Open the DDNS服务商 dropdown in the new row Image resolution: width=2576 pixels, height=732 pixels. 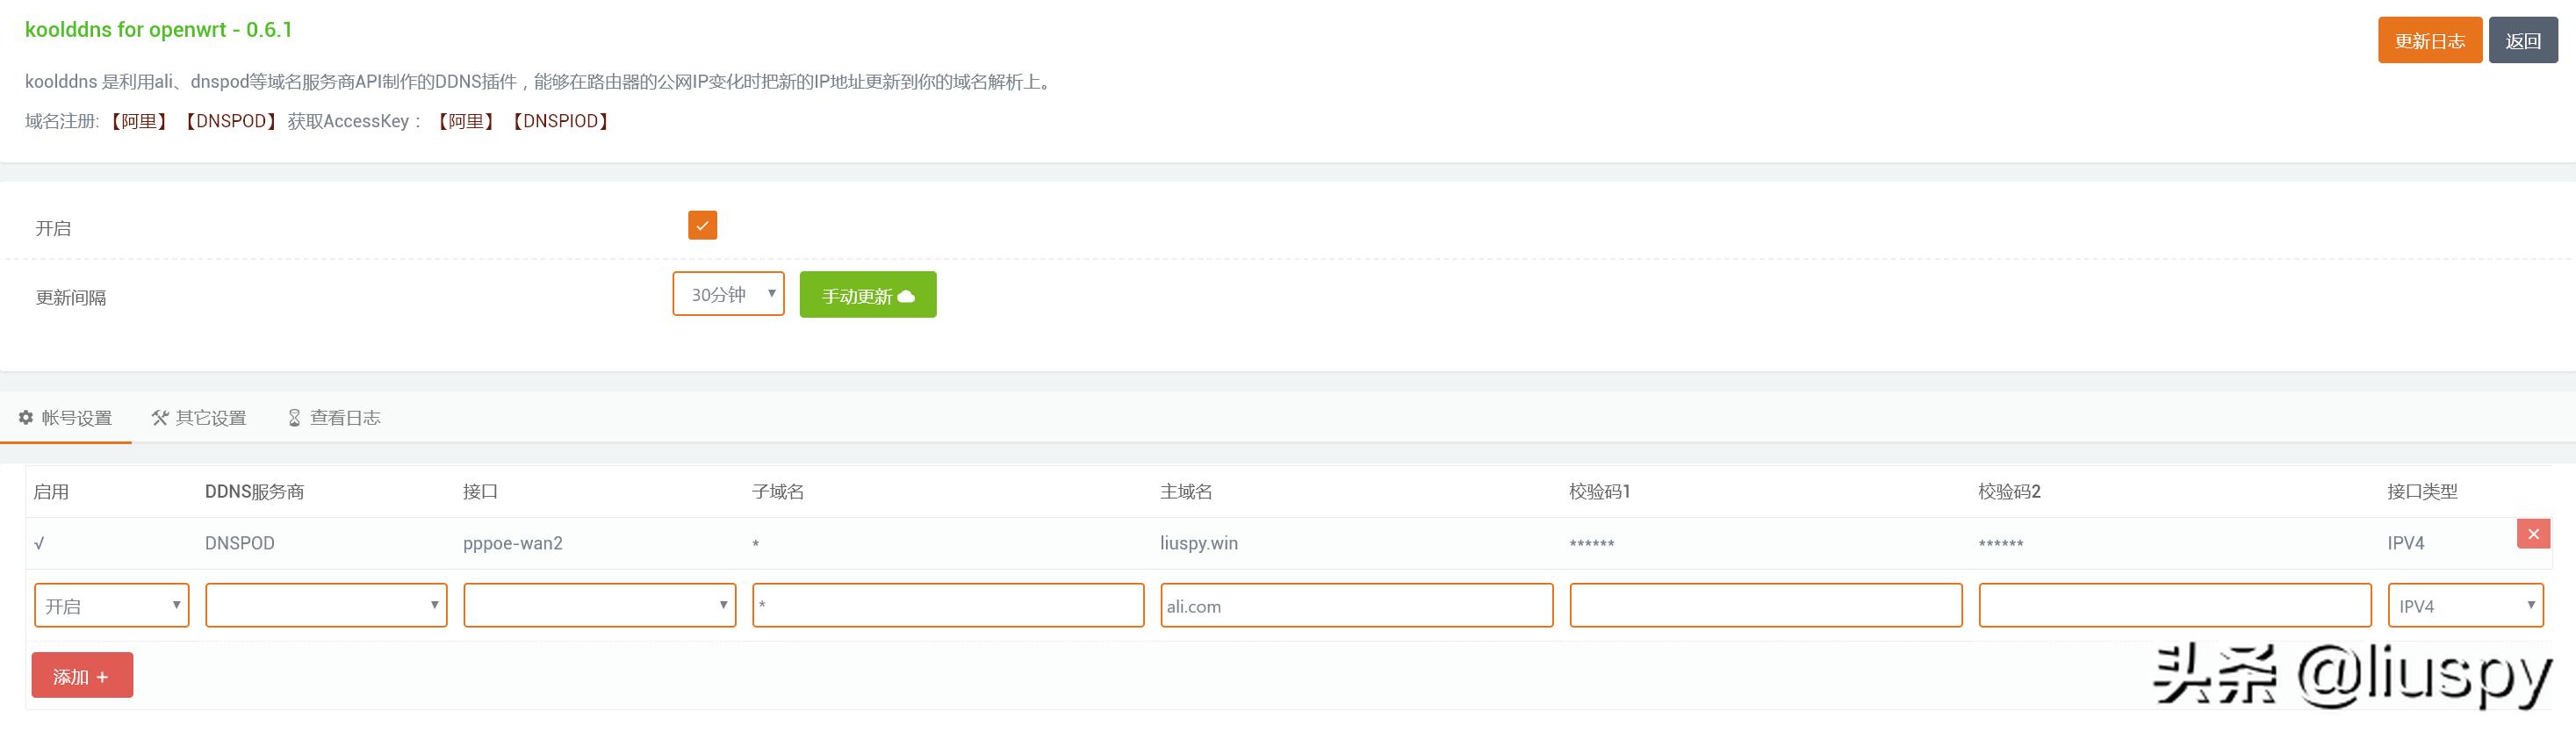tap(326, 605)
